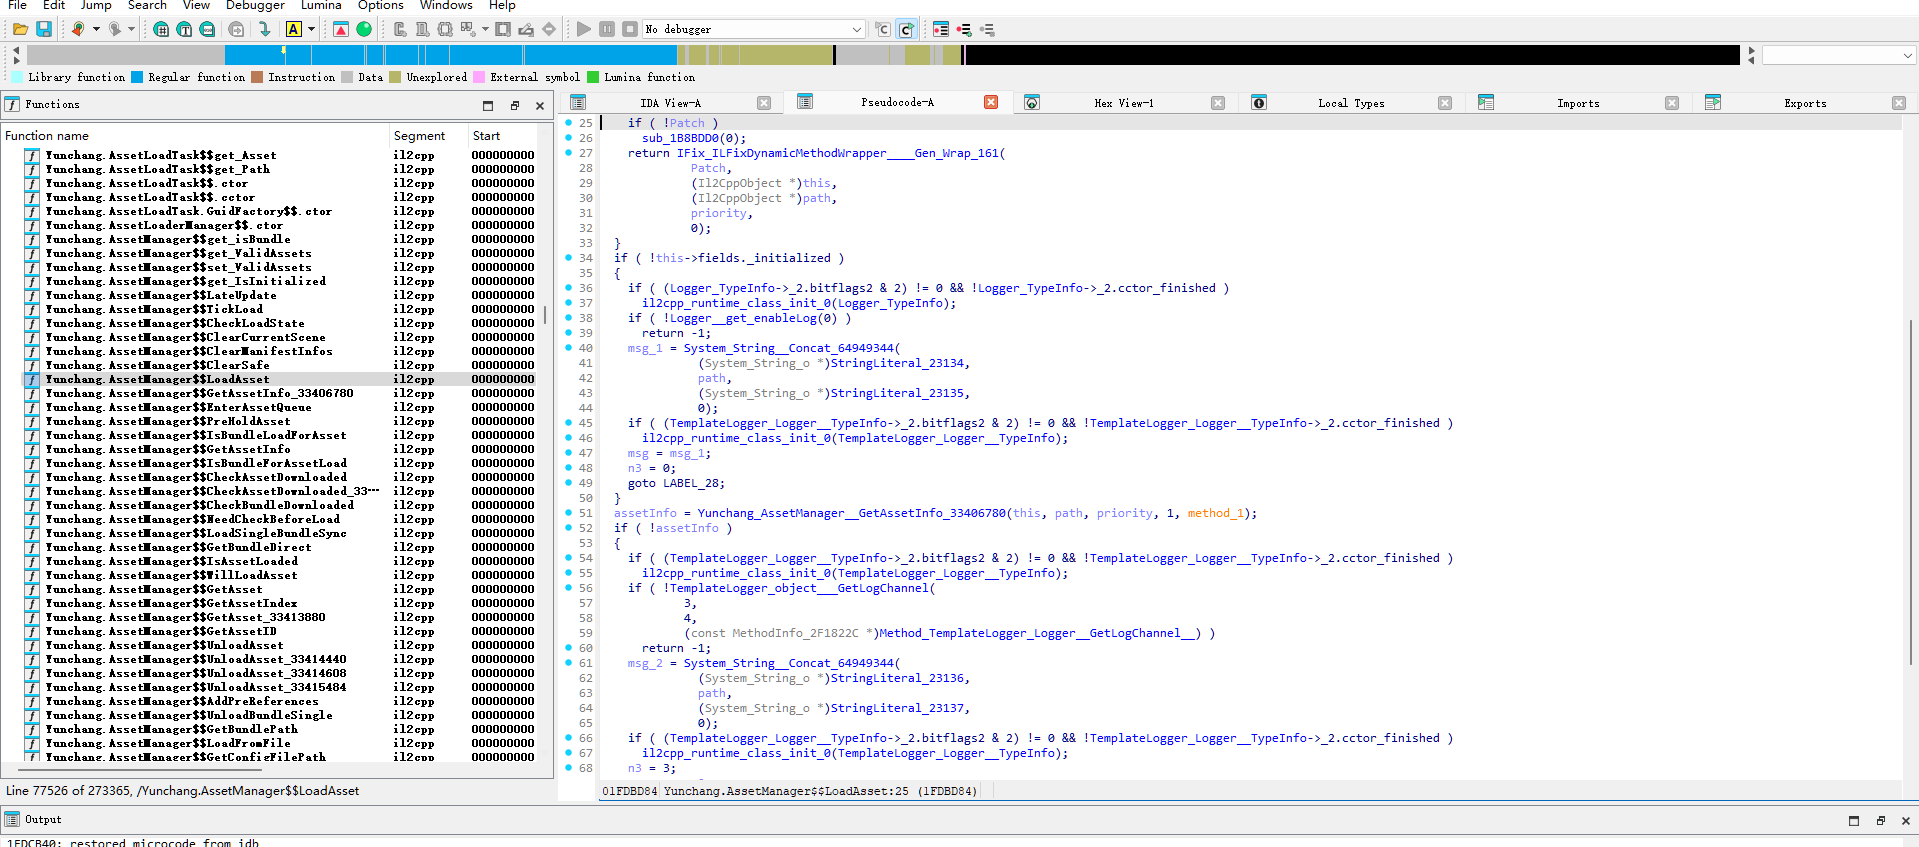Toggle breakpoint dot on pseudocode line 61

coord(568,663)
